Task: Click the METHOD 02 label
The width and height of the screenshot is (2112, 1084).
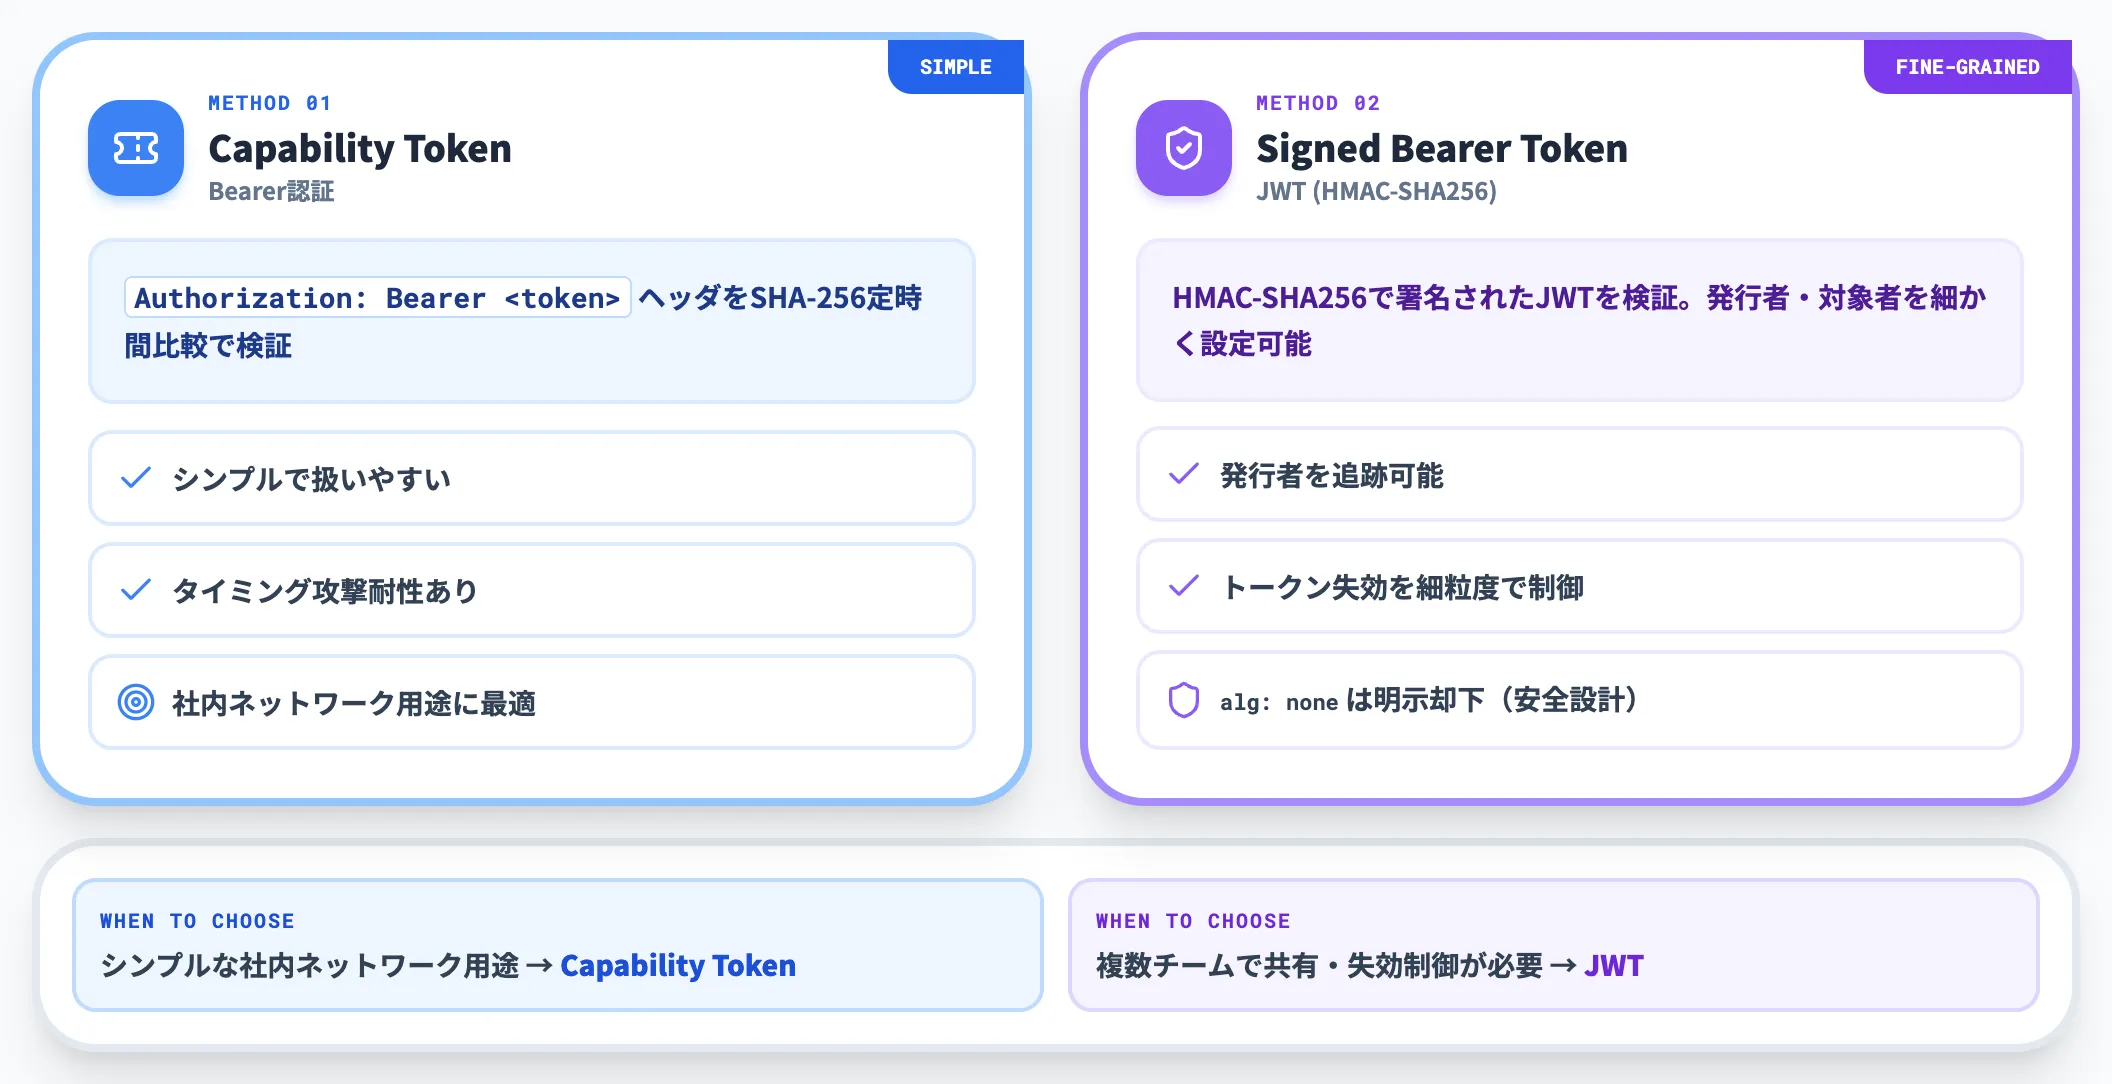Action: [1318, 103]
